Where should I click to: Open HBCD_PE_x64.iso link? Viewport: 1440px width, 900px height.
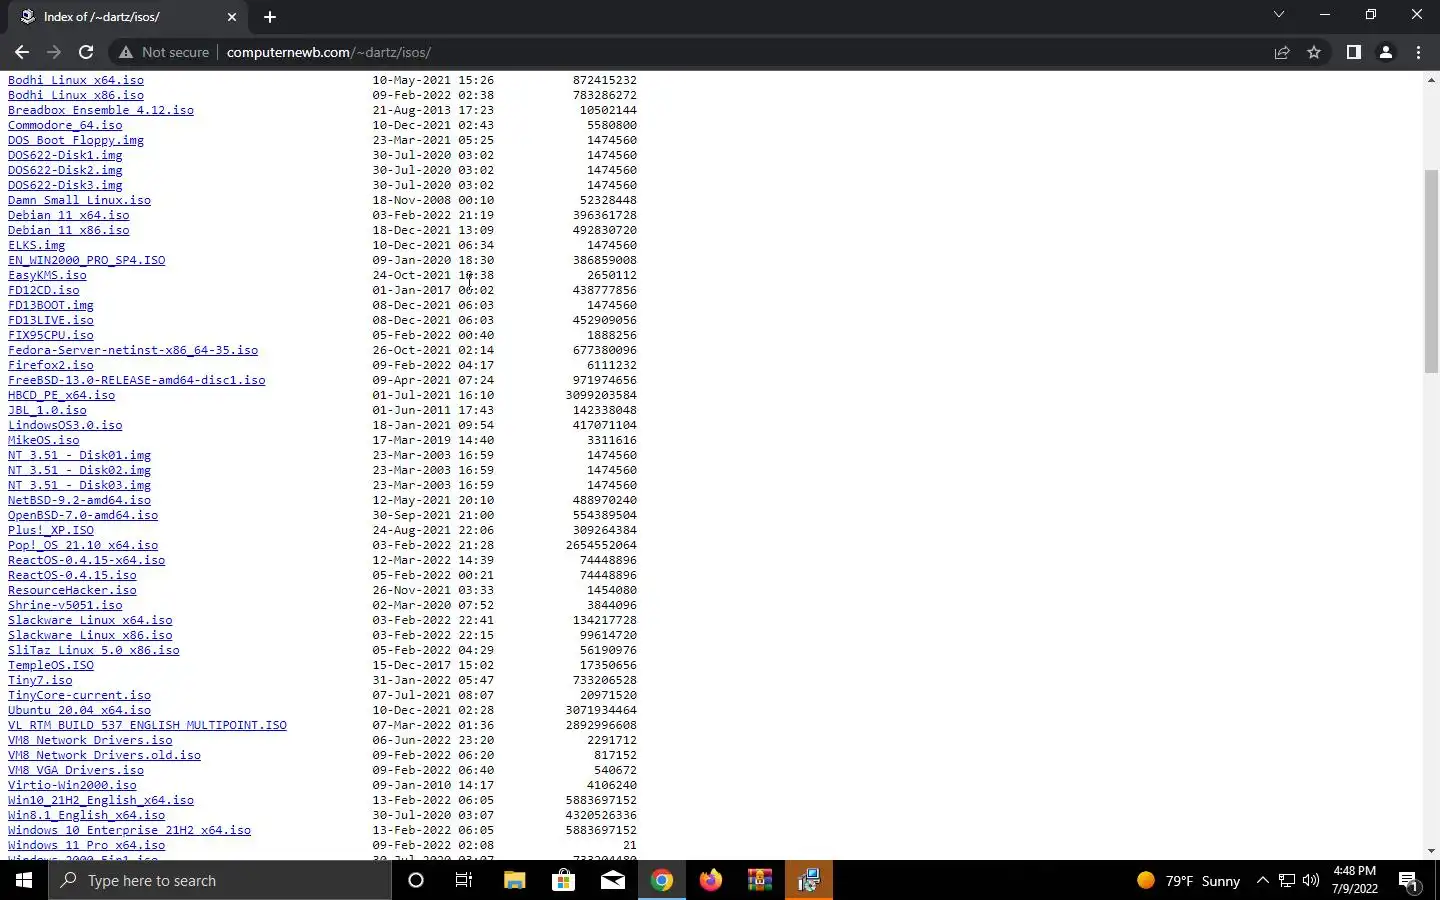pos(62,395)
